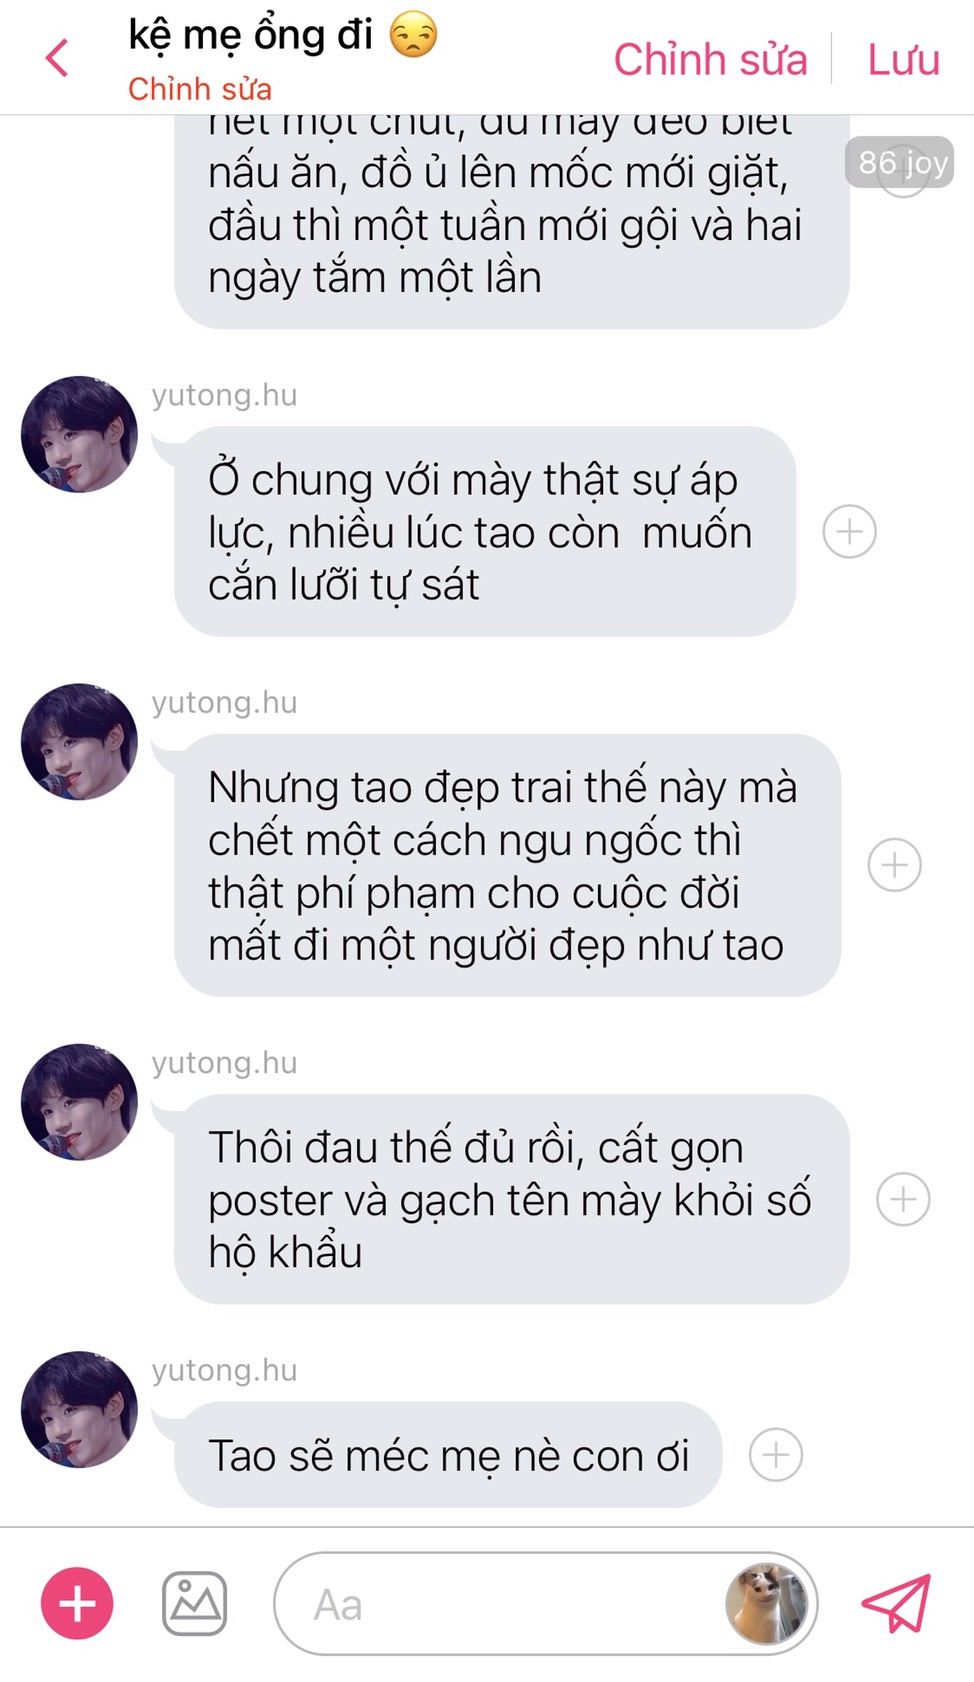Tap plus beside "Nhưng tao đẹp trai" message
974x1682 pixels.
pos(894,865)
